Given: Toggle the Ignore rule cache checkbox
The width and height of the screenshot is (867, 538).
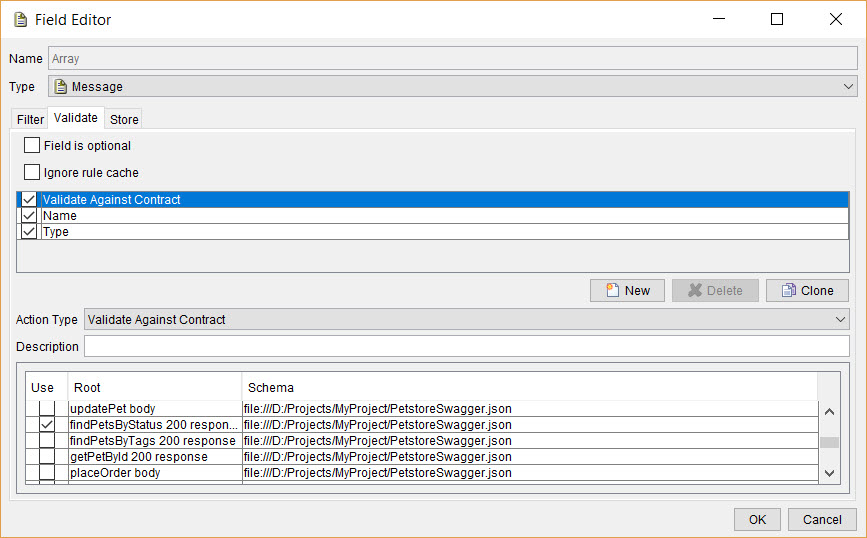Looking at the screenshot, I should pyautogui.click(x=32, y=173).
